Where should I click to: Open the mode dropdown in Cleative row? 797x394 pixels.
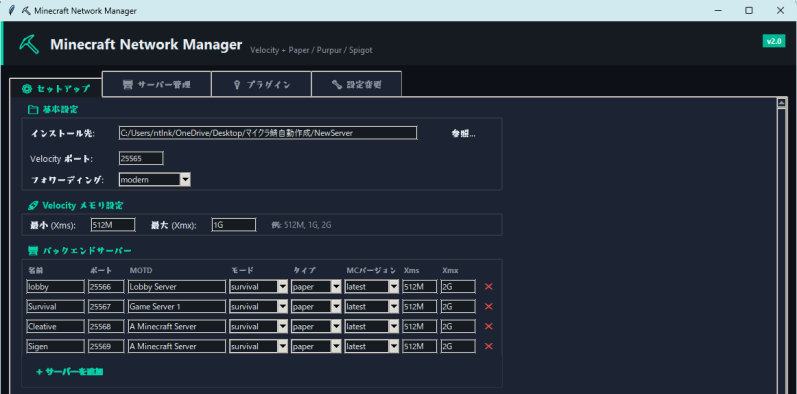[x=283, y=326]
